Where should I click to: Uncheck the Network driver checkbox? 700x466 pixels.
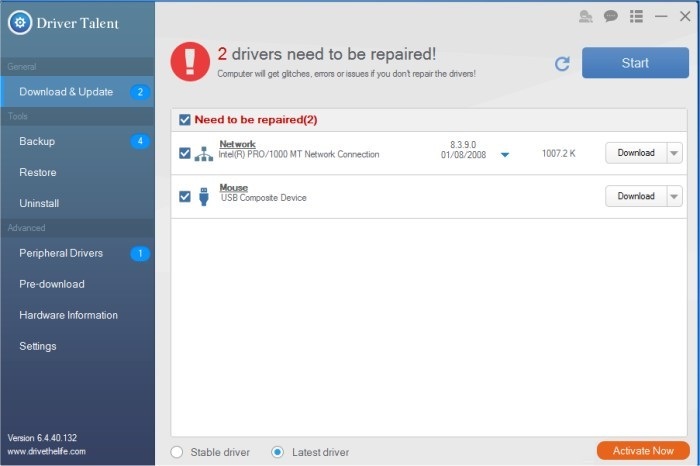(185, 153)
